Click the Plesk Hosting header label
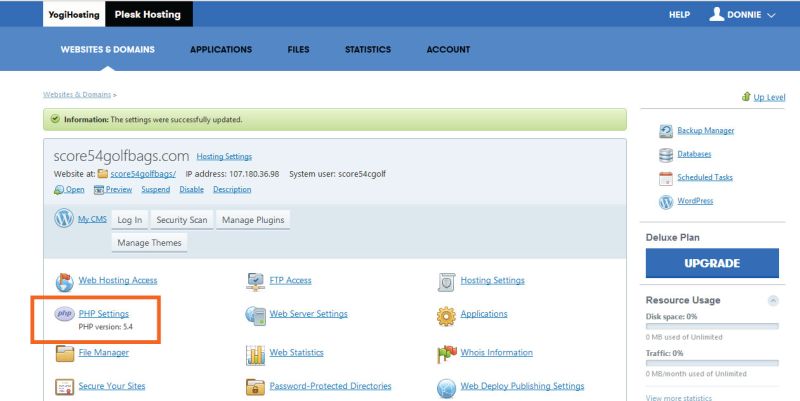The image size is (800, 401). (148, 14)
